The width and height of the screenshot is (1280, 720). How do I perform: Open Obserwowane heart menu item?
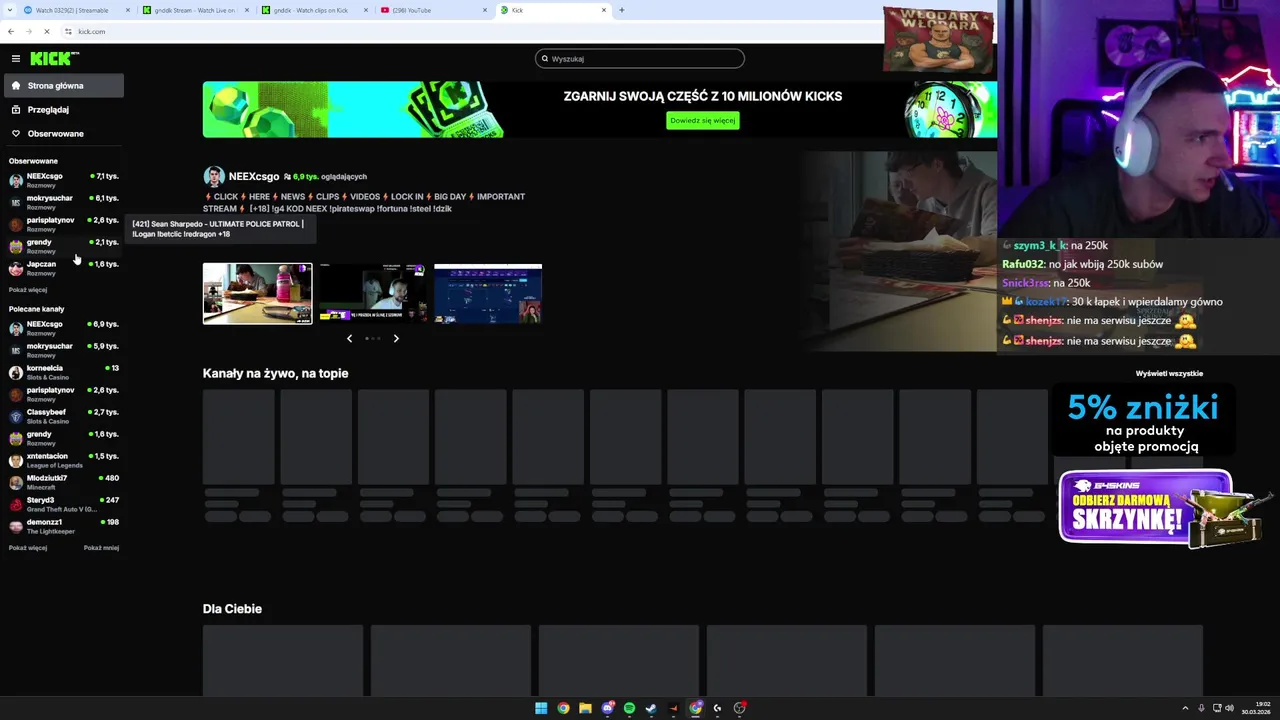pyautogui.click(x=62, y=134)
